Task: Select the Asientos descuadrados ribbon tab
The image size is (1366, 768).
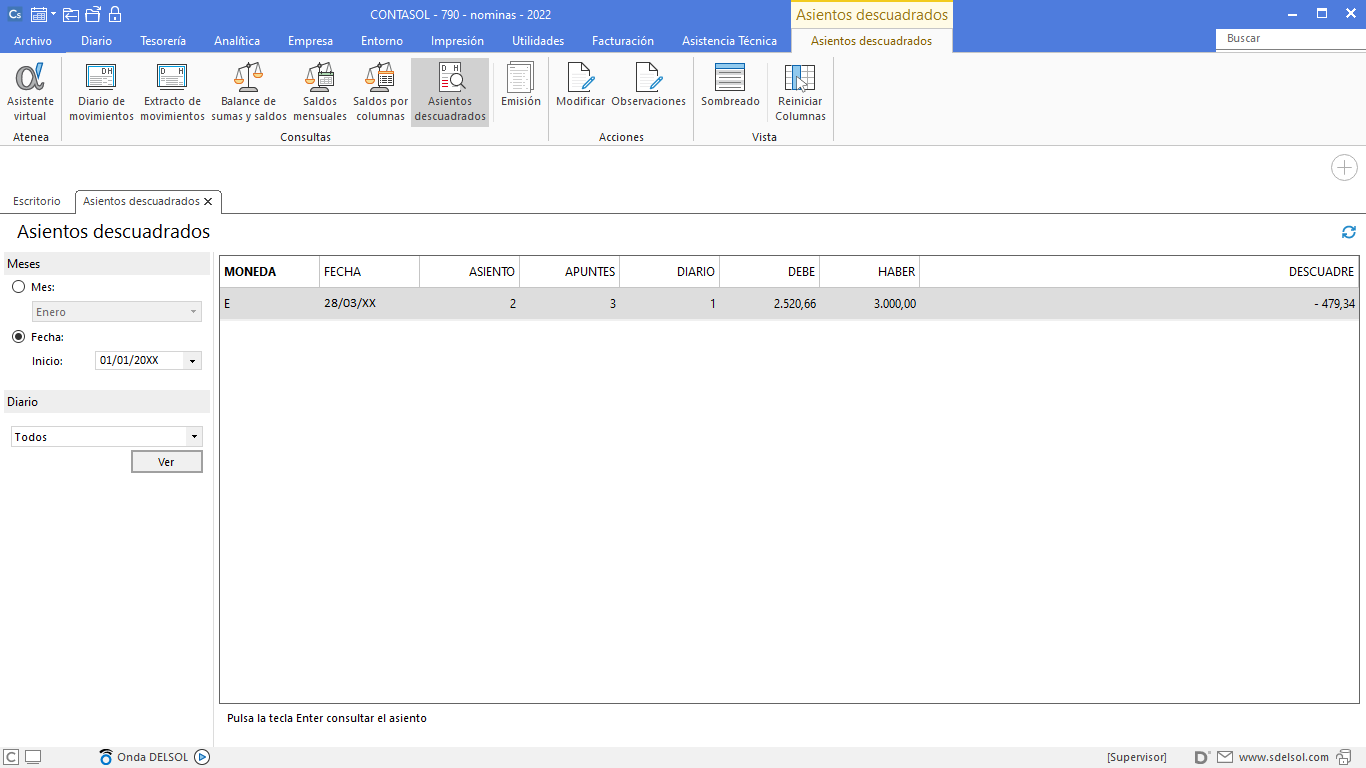Action: [x=871, y=41]
